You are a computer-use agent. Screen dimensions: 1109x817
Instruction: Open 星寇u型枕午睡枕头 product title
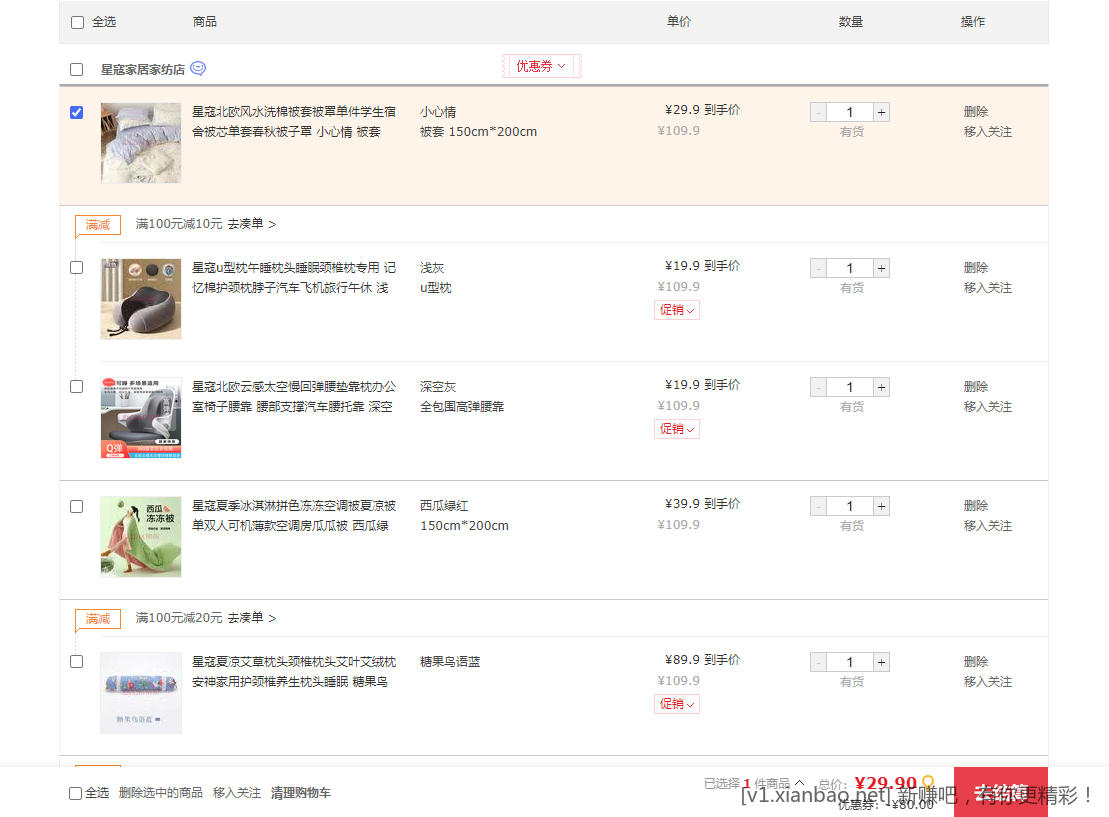click(x=294, y=277)
